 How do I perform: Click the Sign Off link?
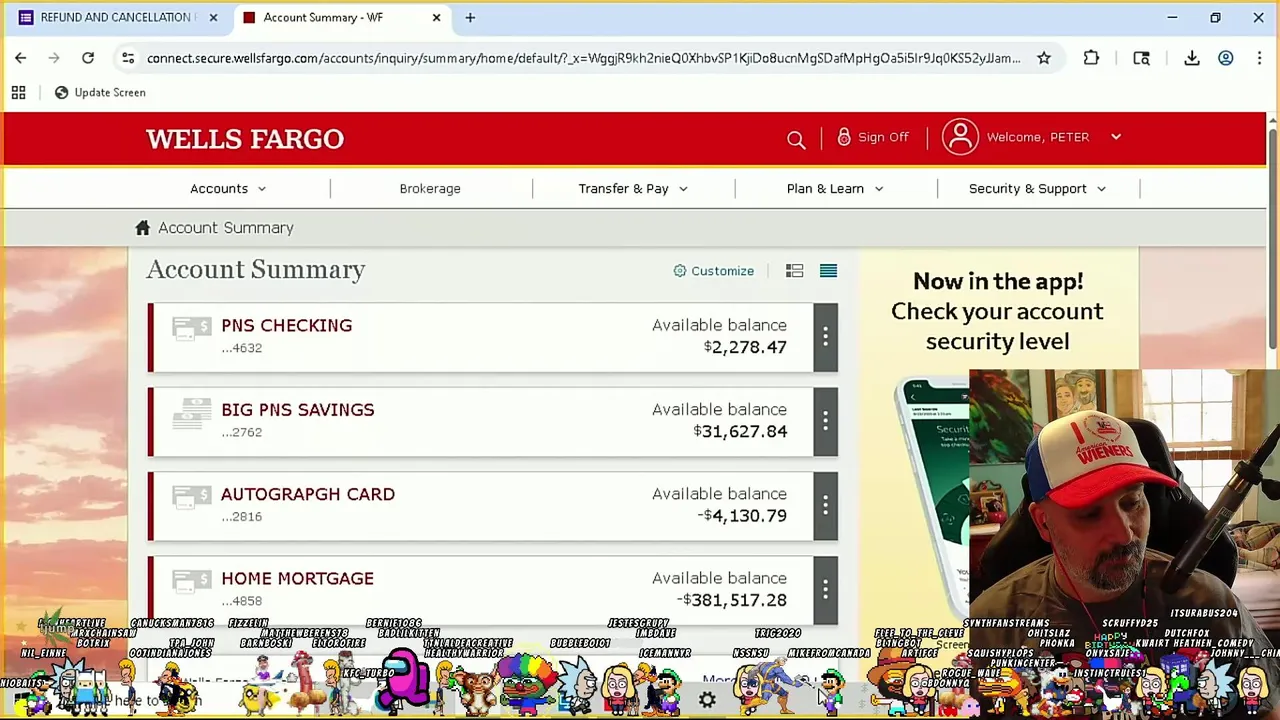coord(883,137)
